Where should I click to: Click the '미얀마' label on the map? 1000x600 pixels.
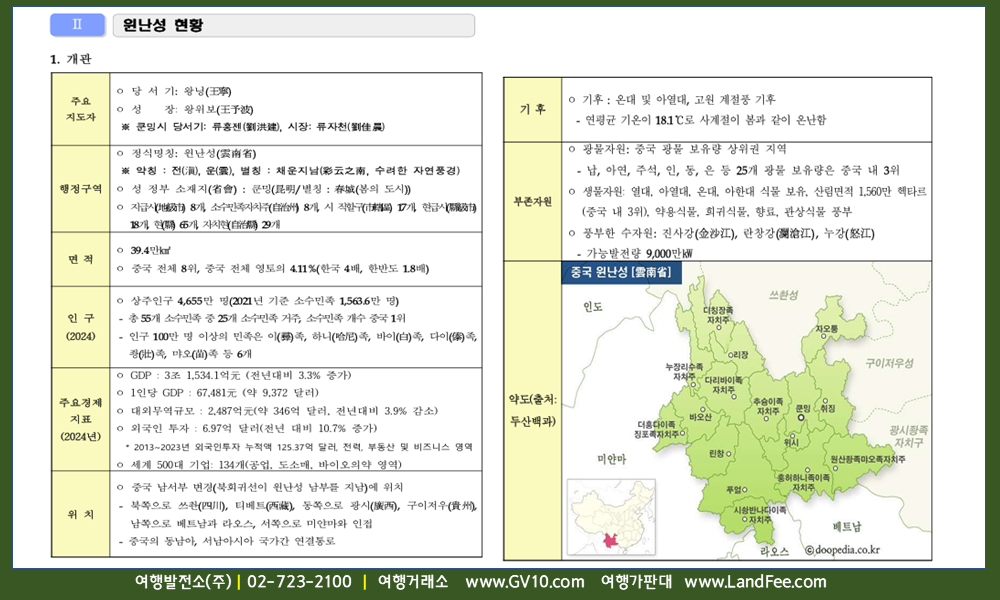pos(612,459)
